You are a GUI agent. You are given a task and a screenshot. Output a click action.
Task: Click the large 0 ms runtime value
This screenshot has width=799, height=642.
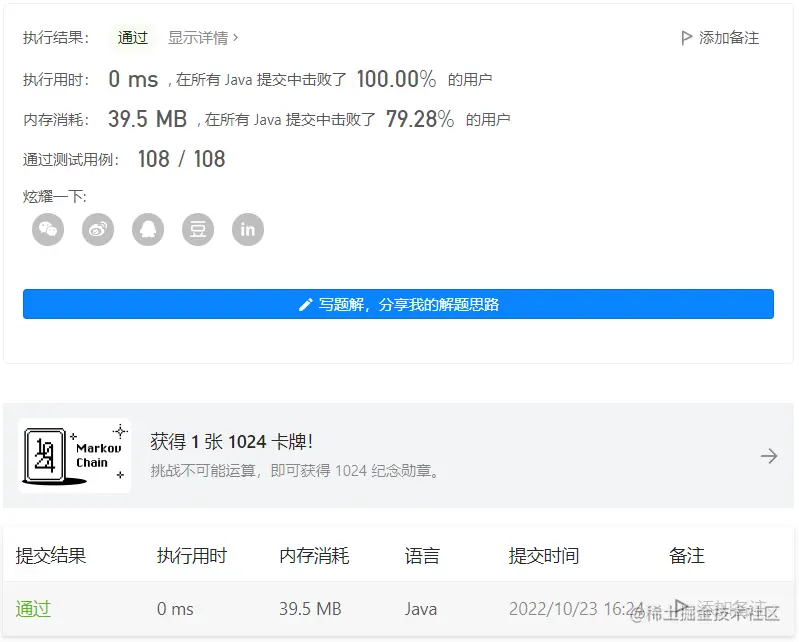[x=133, y=79]
